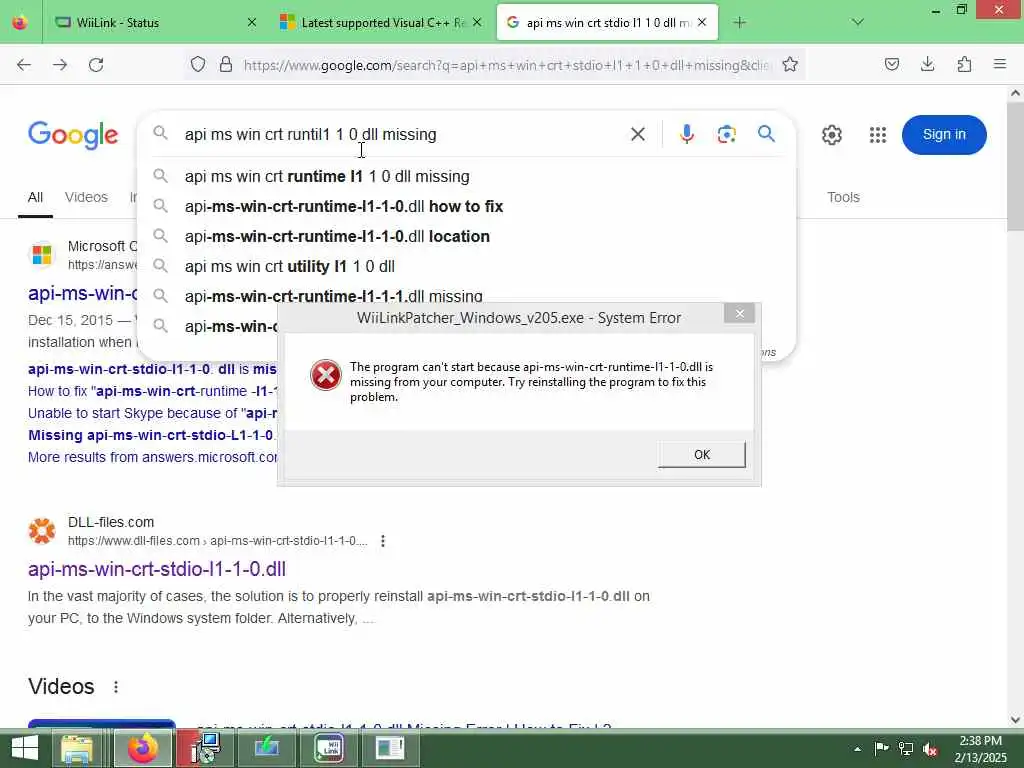Bookmark this page with the star icon

[790, 65]
